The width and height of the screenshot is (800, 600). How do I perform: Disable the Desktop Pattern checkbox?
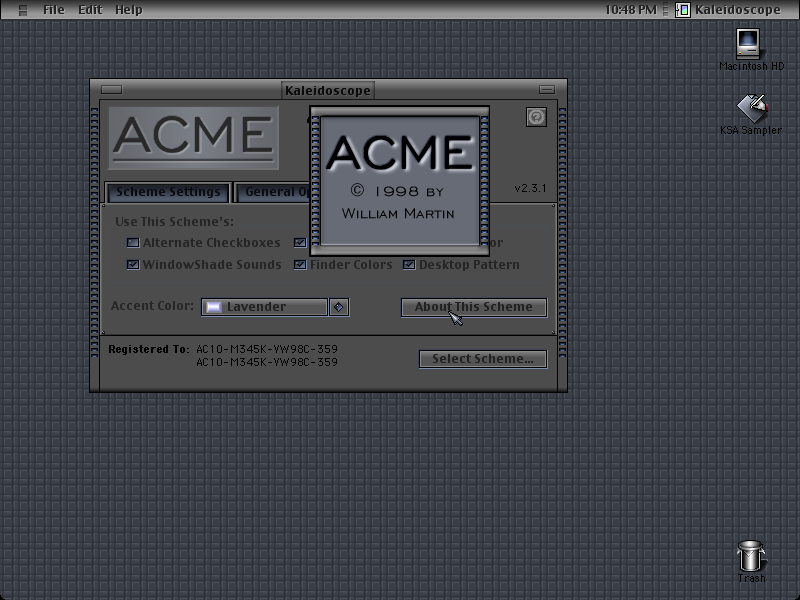(x=409, y=264)
